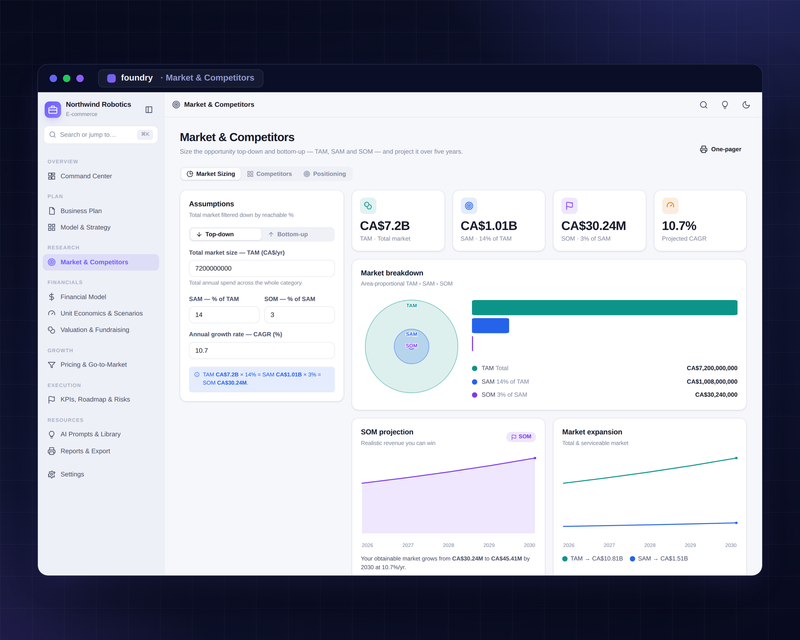Select the Top-down approach toggle
800x640 pixels.
tap(226, 234)
